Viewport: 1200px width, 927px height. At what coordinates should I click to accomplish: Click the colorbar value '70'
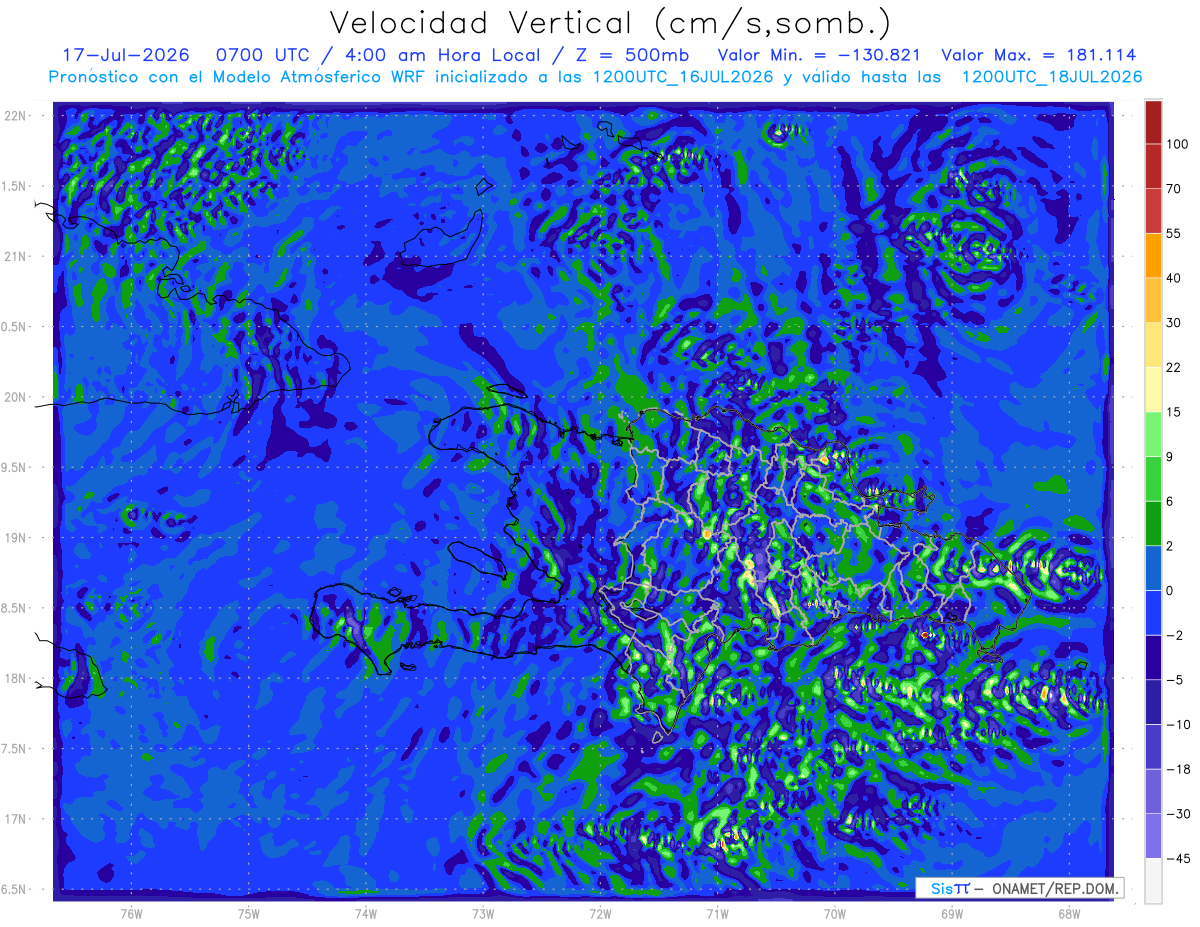point(1174,189)
